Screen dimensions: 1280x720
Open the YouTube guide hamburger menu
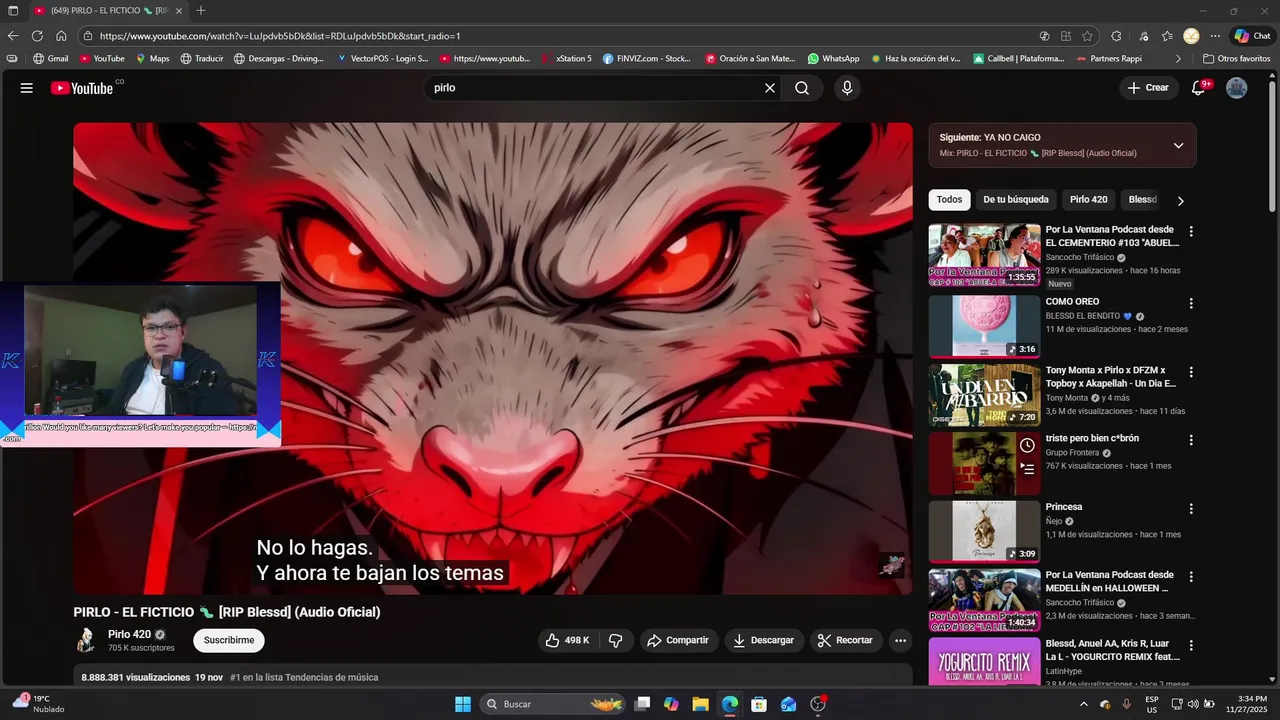pyautogui.click(x=27, y=88)
